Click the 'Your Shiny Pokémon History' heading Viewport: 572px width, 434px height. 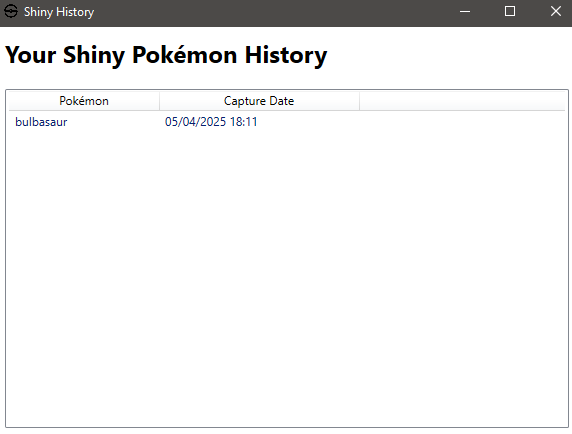[x=166, y=55]
